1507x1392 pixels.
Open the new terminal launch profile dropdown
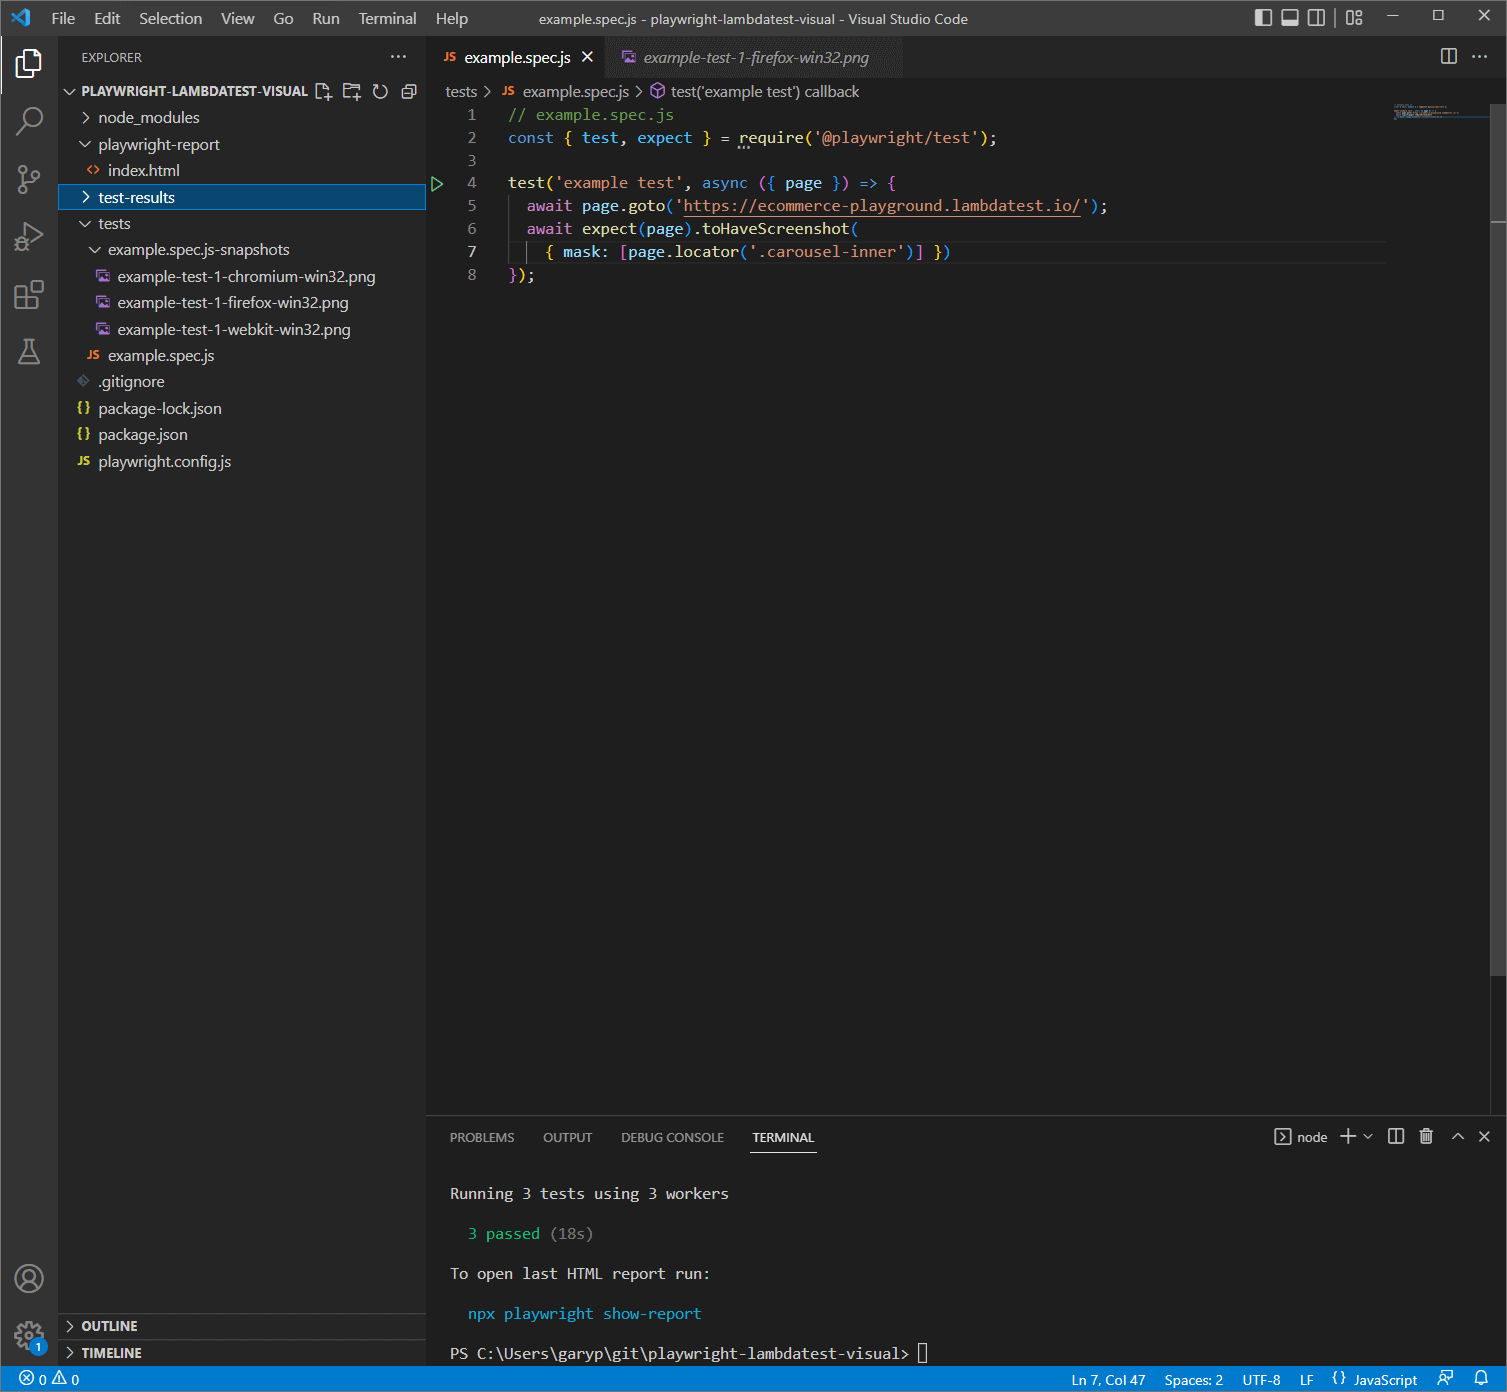pos(1368,1136)
